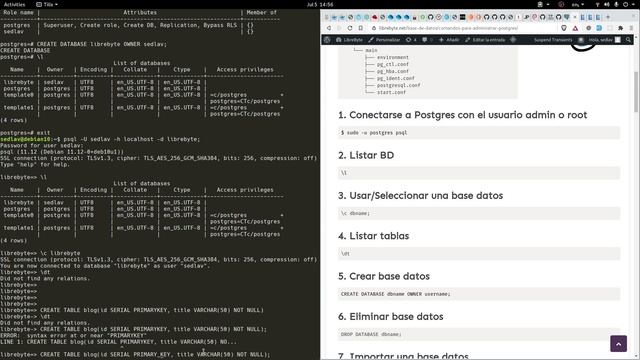
Task: Open the system power menu dropdown
Action: click(x=629, y=4)
